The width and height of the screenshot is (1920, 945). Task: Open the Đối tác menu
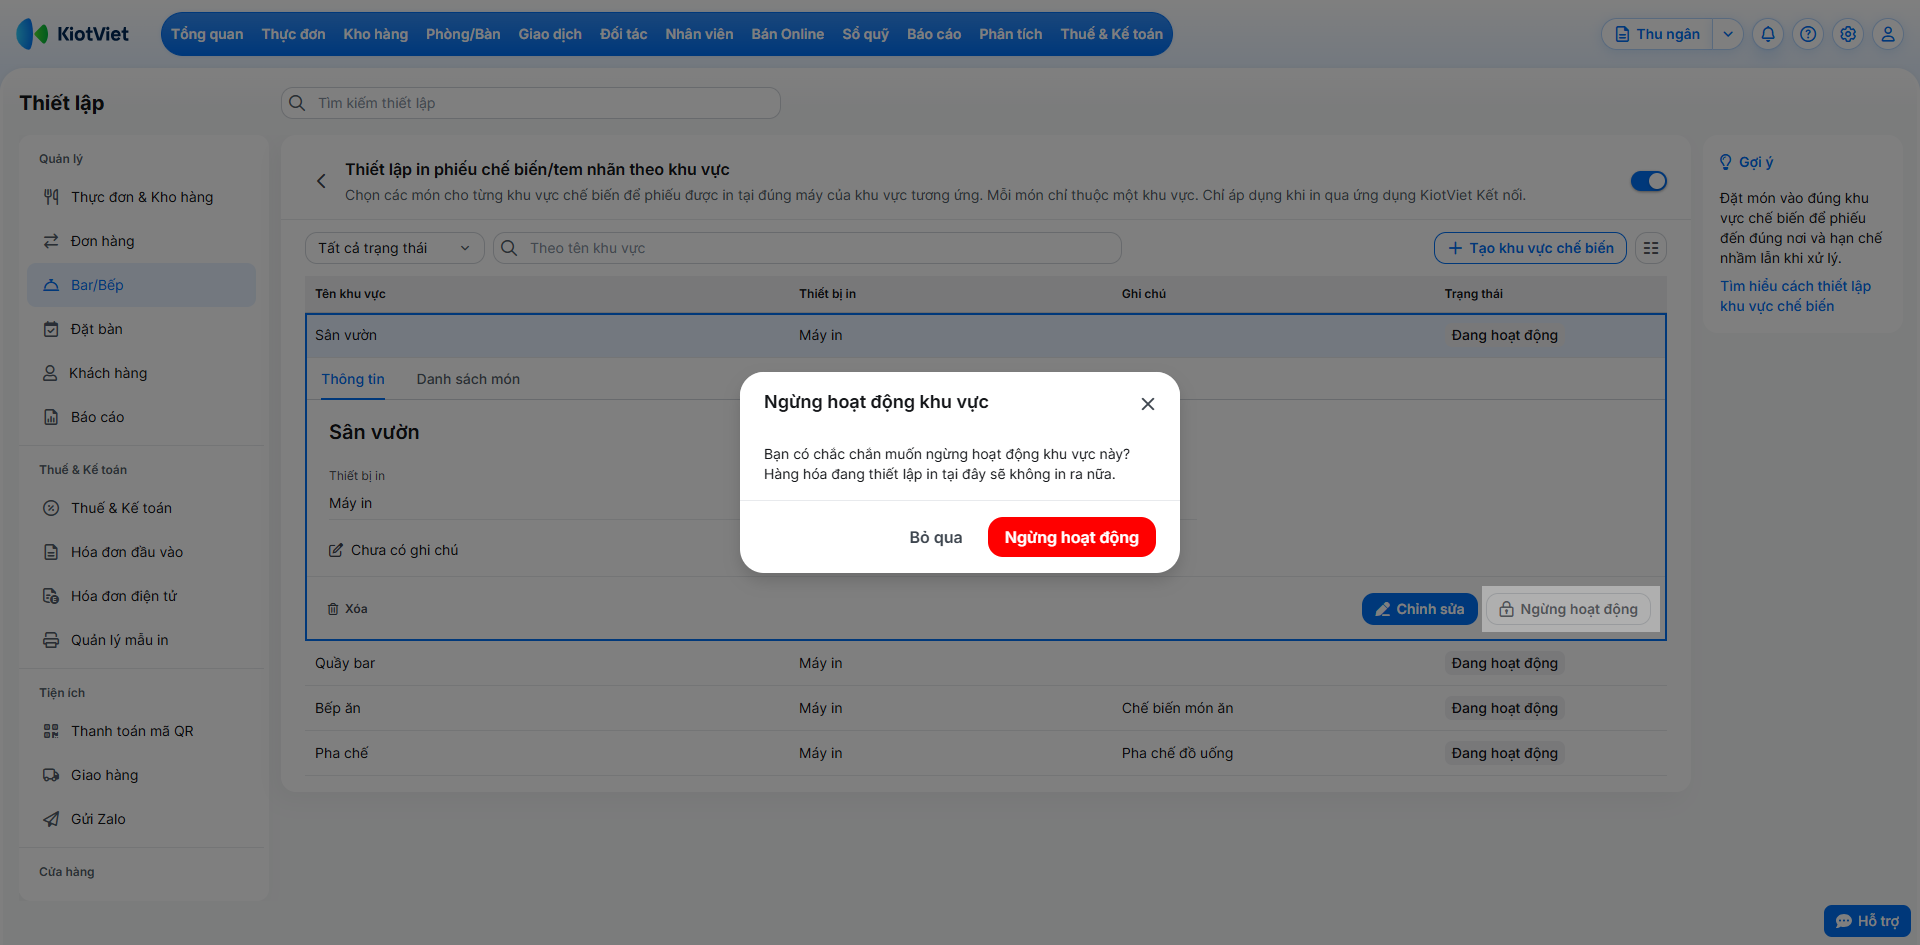point(623,34)
